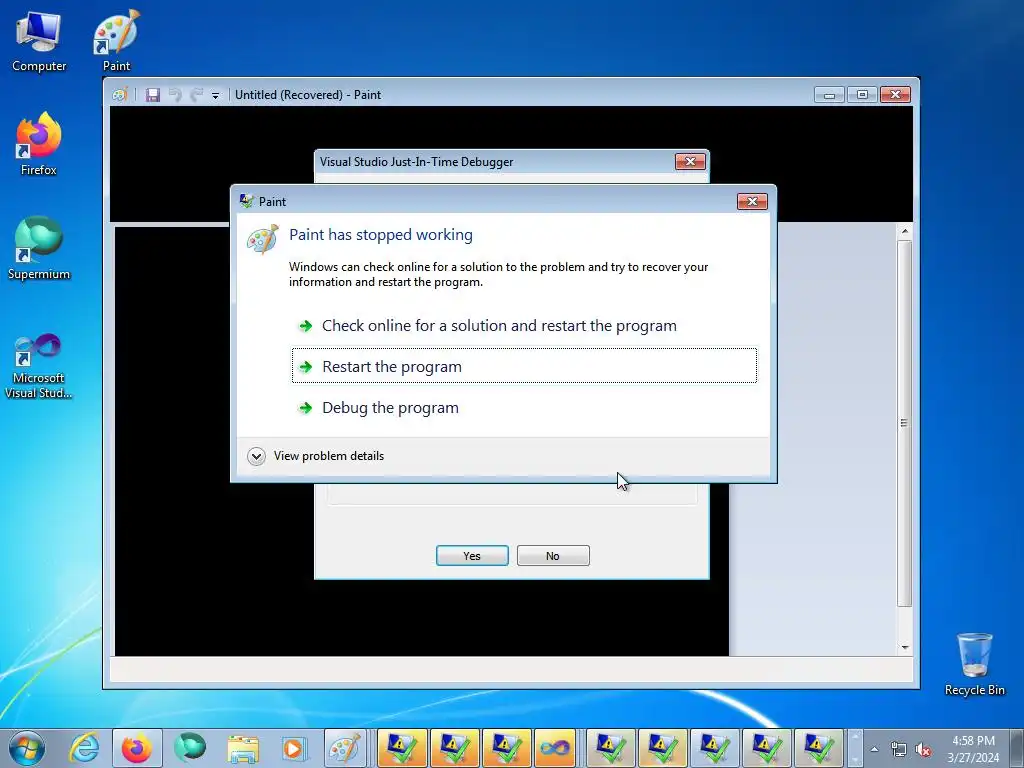This screenshot has height=768, width=1024.
Task: Open Windows Explorer from the taskbar
Action: [x=242, y=748]
